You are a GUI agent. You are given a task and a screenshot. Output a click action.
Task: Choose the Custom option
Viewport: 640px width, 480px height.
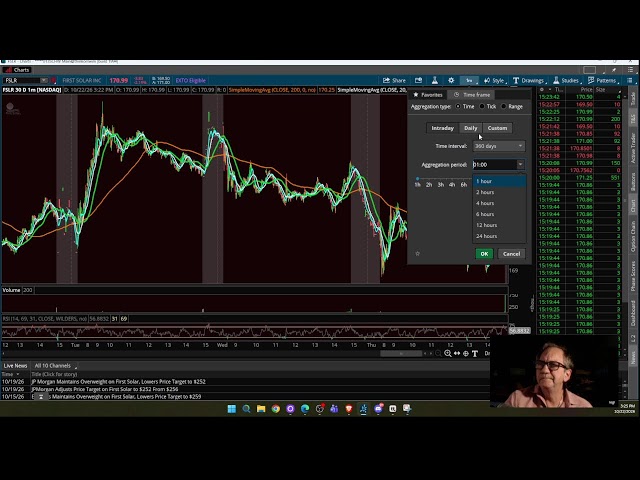(x=497, y=128)
